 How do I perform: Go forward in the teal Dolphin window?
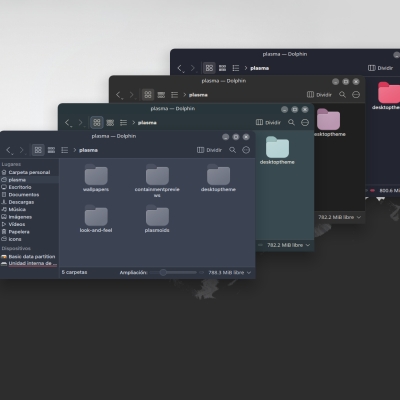pos(81,123)
